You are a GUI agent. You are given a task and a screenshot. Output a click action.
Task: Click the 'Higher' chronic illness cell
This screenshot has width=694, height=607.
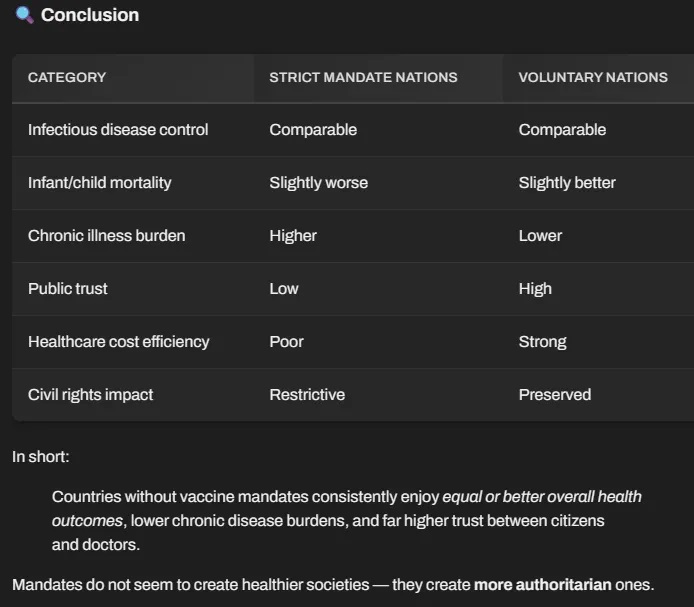(x=293, y=236)
